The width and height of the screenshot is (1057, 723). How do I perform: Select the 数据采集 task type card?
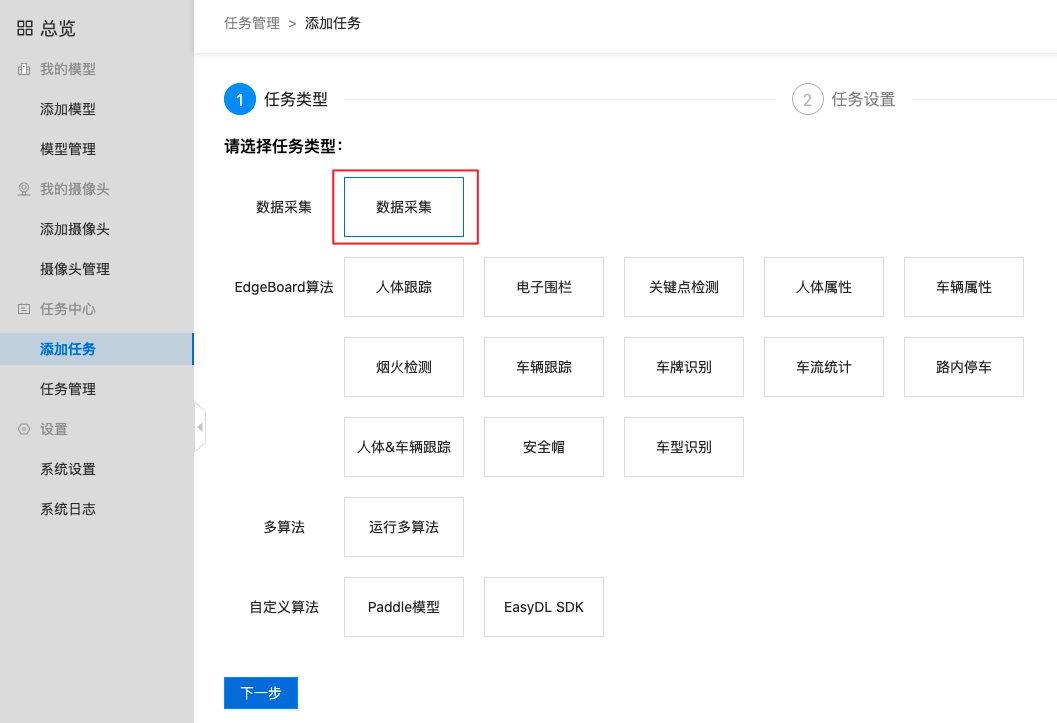(404, 207)
